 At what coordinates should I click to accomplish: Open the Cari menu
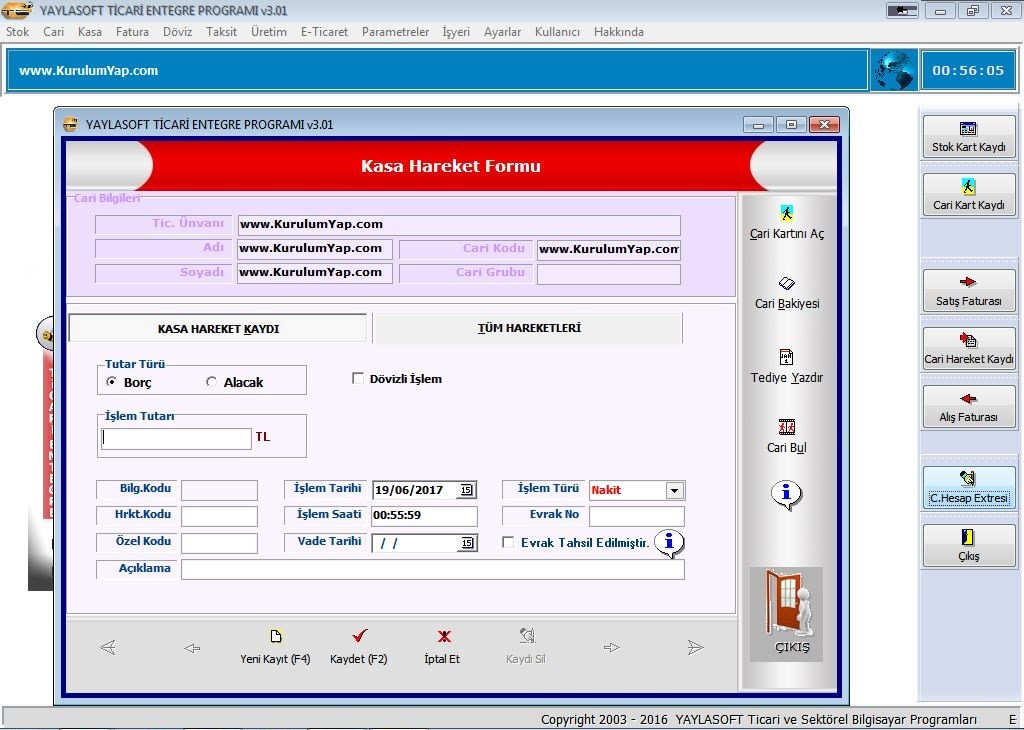(54, 31)
